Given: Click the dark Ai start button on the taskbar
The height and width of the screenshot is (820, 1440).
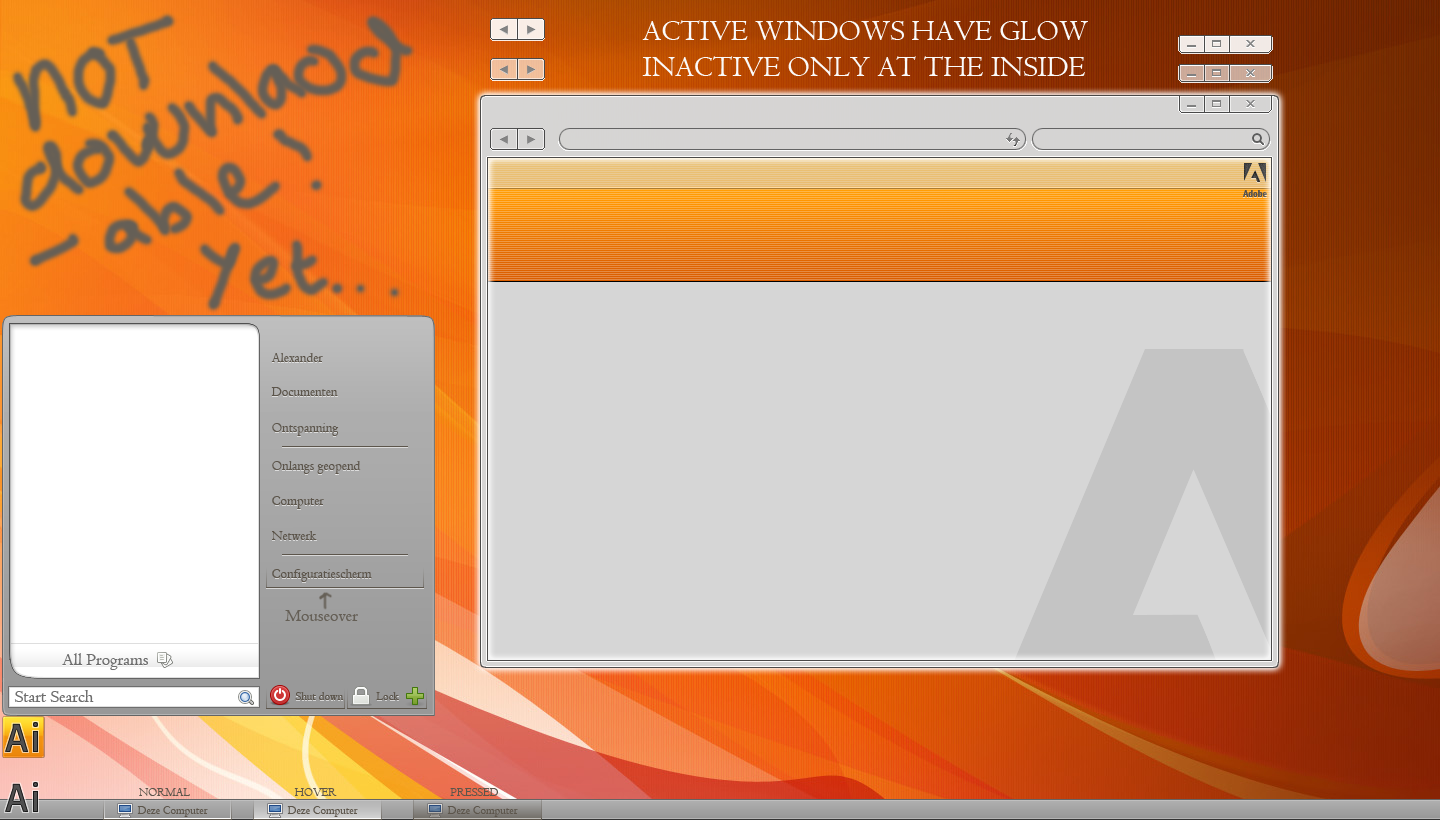Looking at the screenshot, I should (x=22, y=798).
